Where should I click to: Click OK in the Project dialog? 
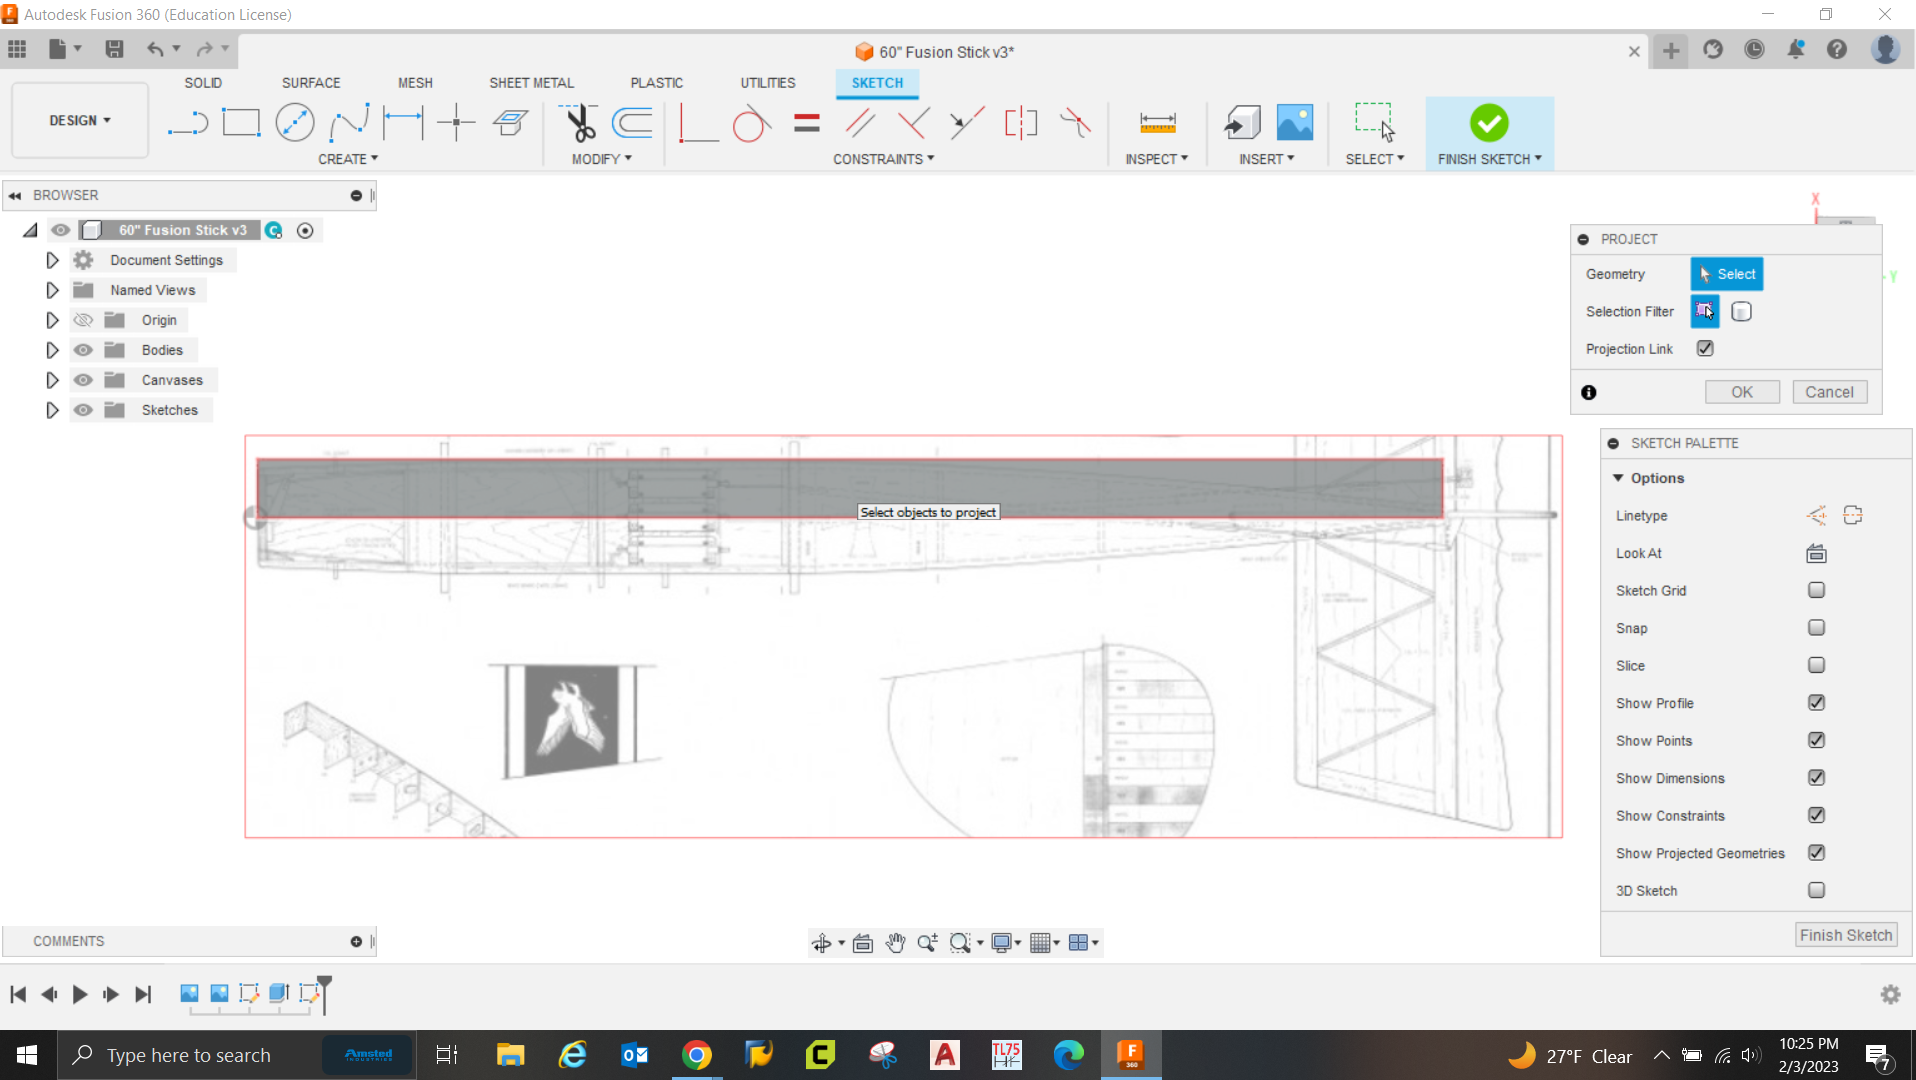(1741, 392)
